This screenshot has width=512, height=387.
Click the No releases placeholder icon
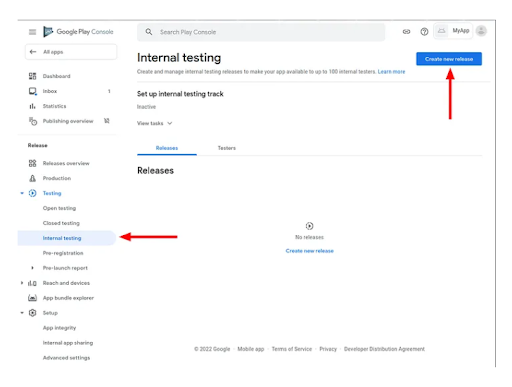[309, 226]
